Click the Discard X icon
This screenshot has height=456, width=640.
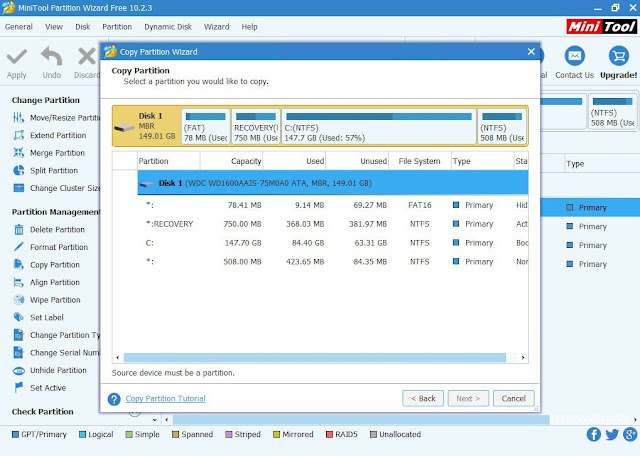pyautogui.click(x=87, y=57)
